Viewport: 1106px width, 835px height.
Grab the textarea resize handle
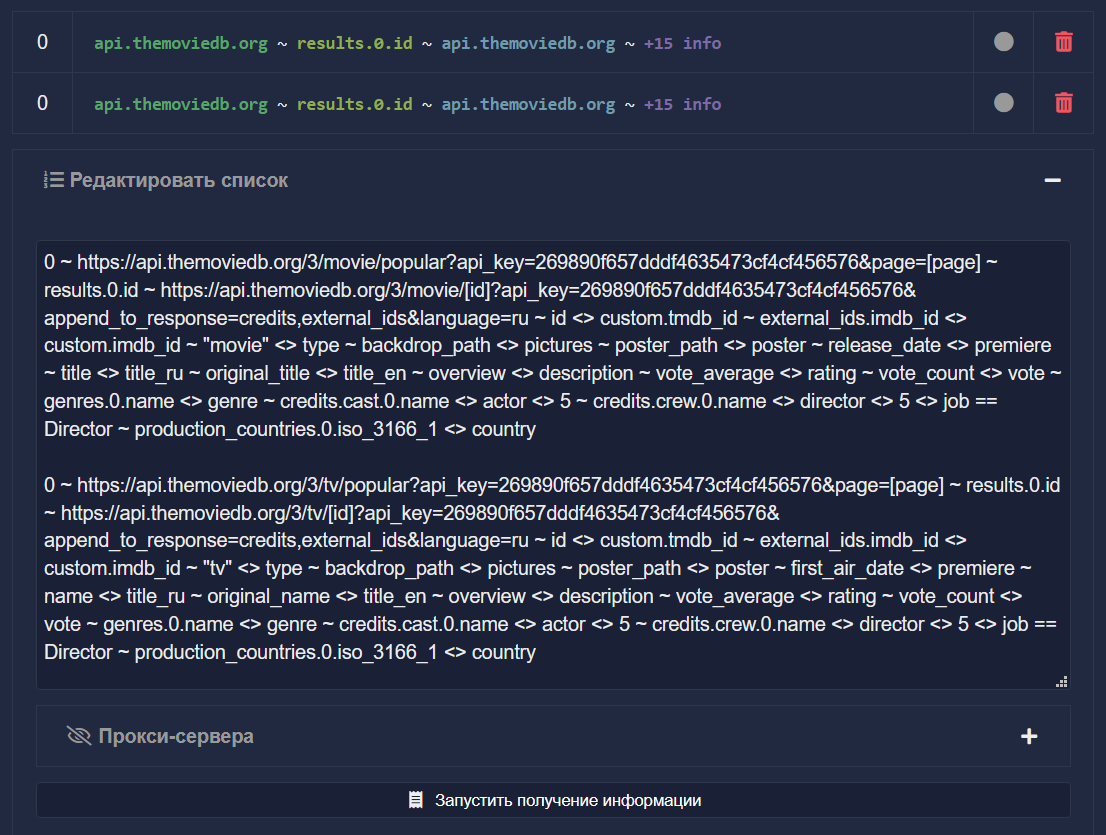coord(1062,681)
